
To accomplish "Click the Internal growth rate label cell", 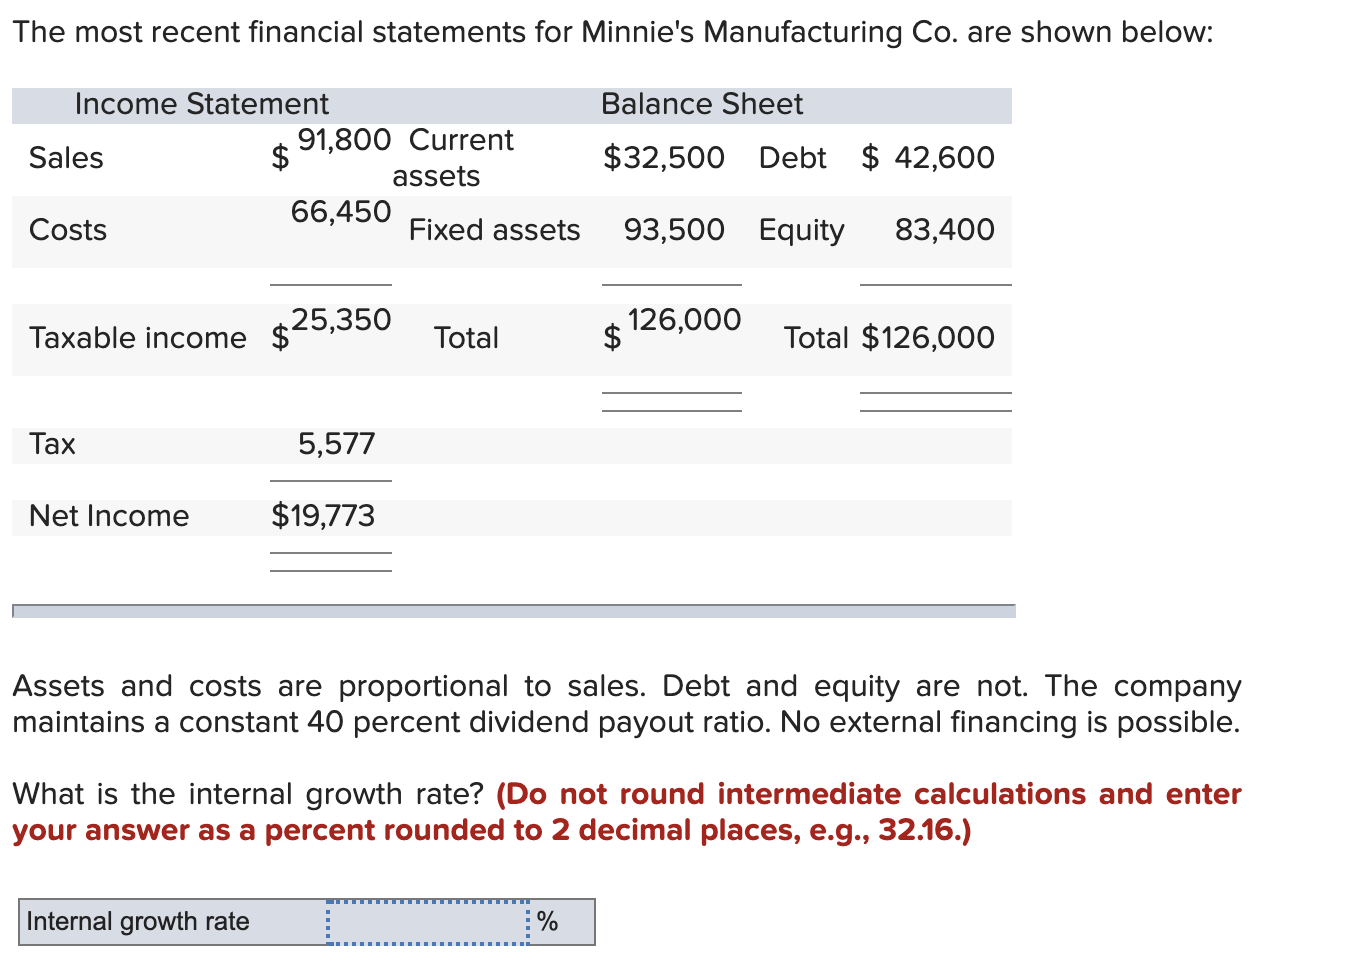I will click(172, 922).
